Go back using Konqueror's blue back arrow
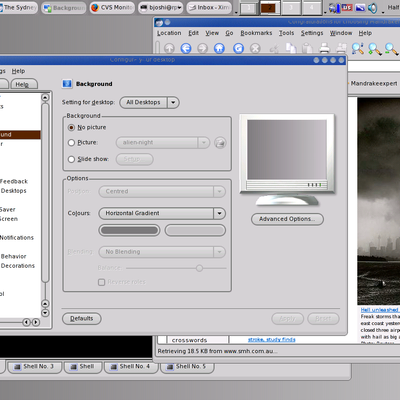Image resolution: width=400 pixels, height=400 pixels. click(186, 48)
